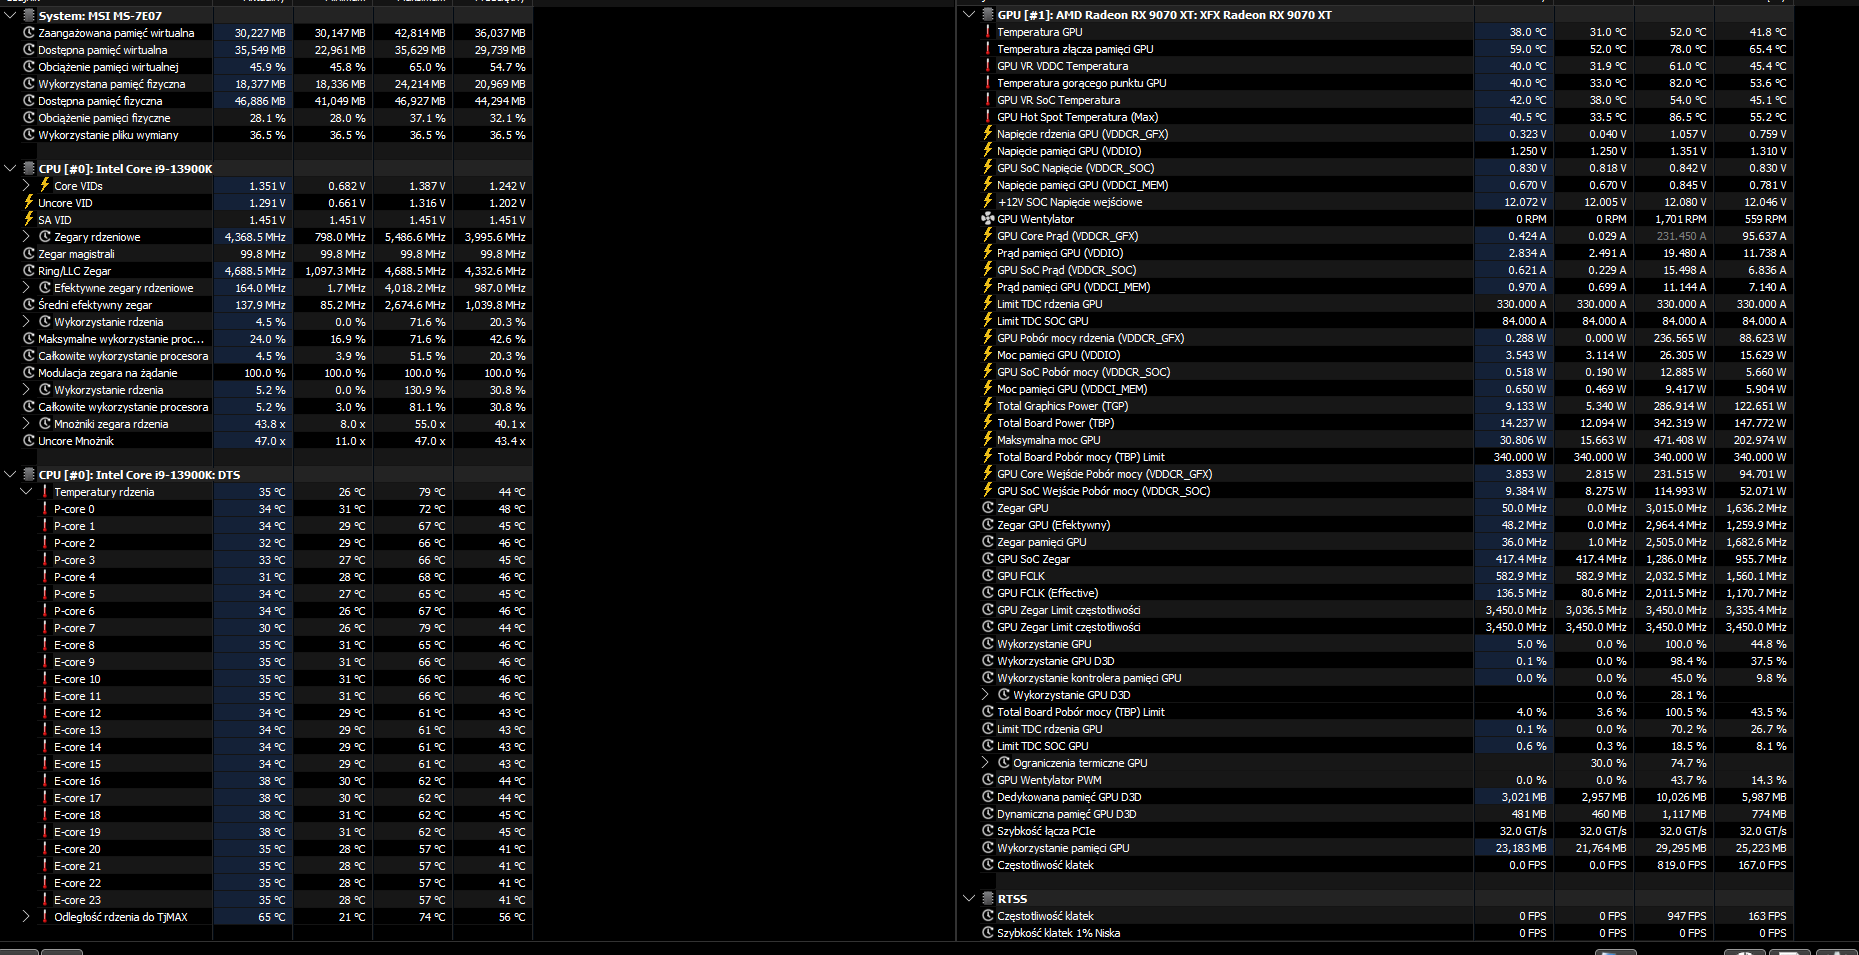Click the clock icon for Średni efektywny zegar
The width and height of the screenshot is (1859, 955).
29,305
